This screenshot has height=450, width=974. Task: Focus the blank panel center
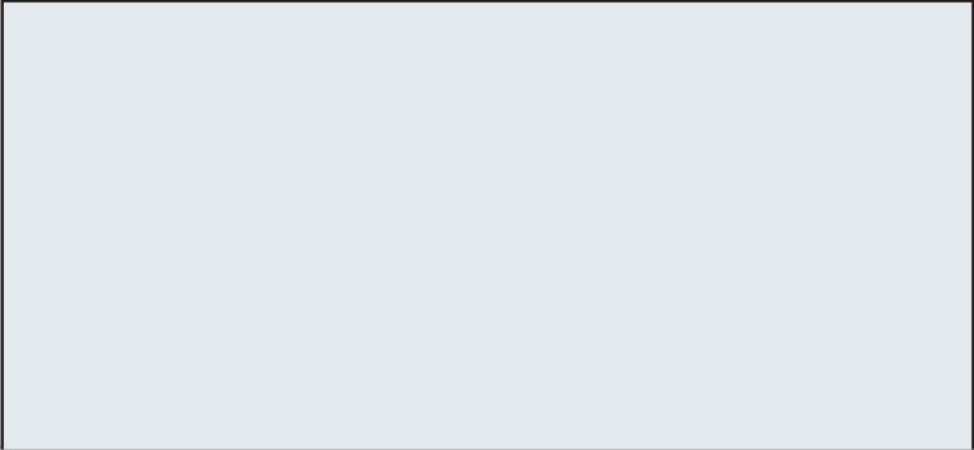[x=487, y=225]
